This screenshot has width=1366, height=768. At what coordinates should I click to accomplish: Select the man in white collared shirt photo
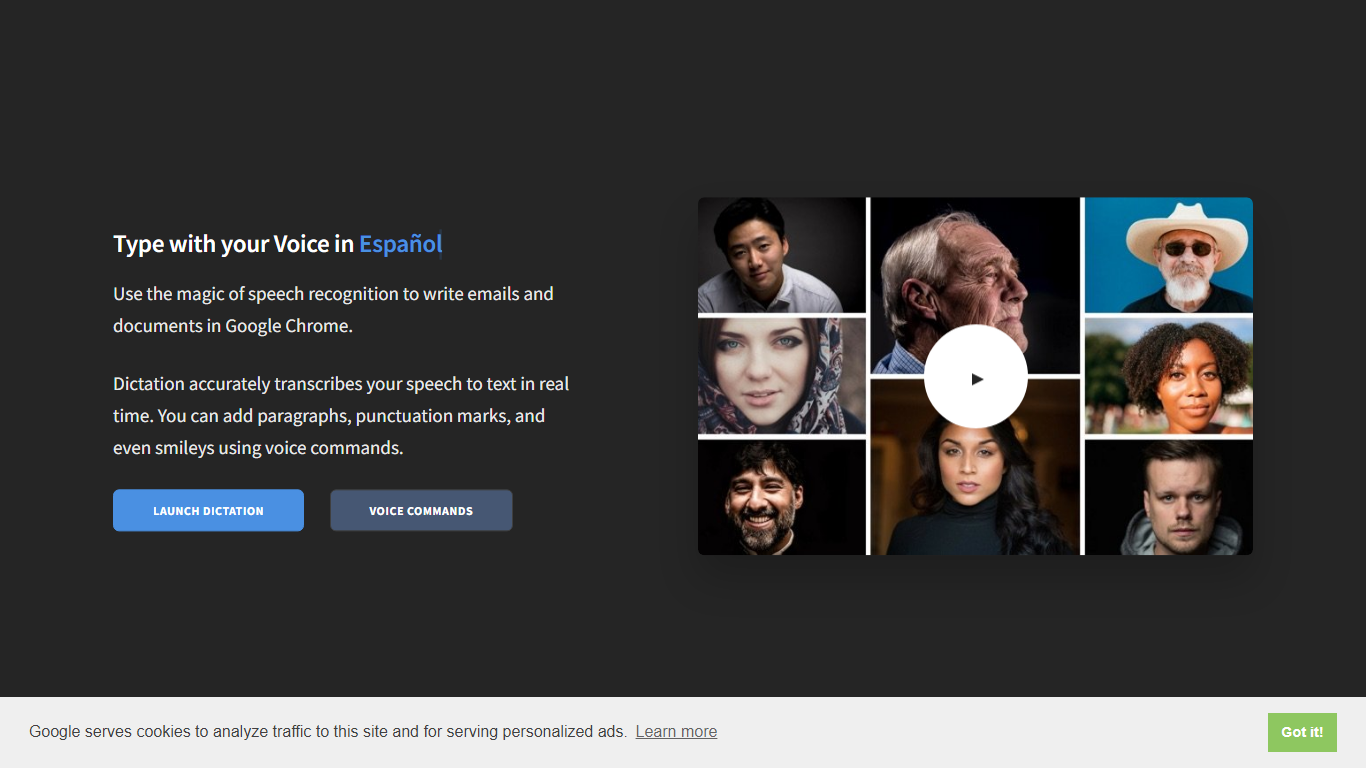[781, 254]
